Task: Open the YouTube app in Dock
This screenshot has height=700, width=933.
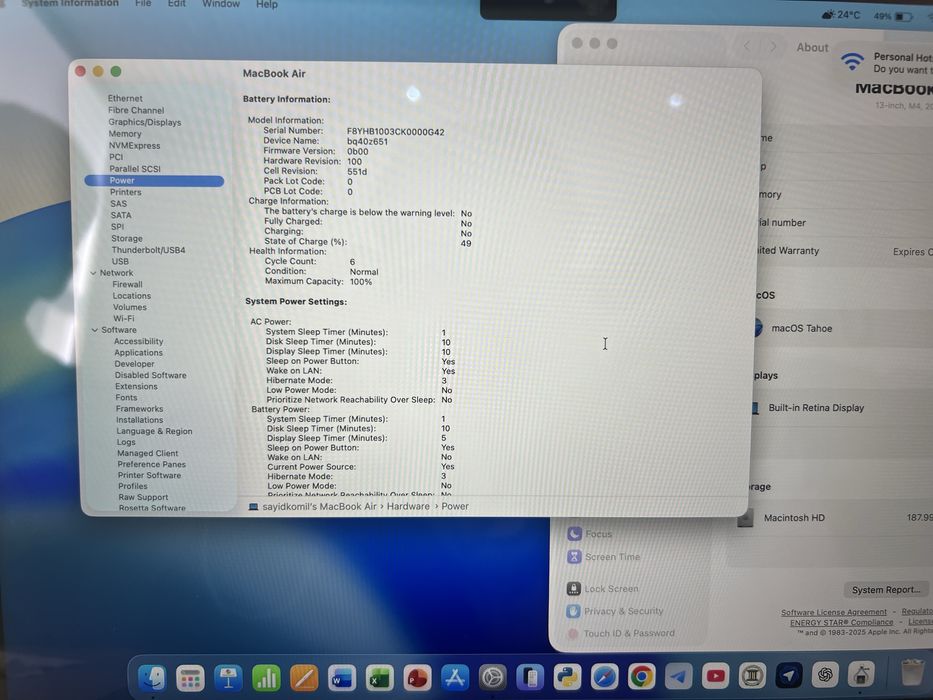Action: coord(716,676)
